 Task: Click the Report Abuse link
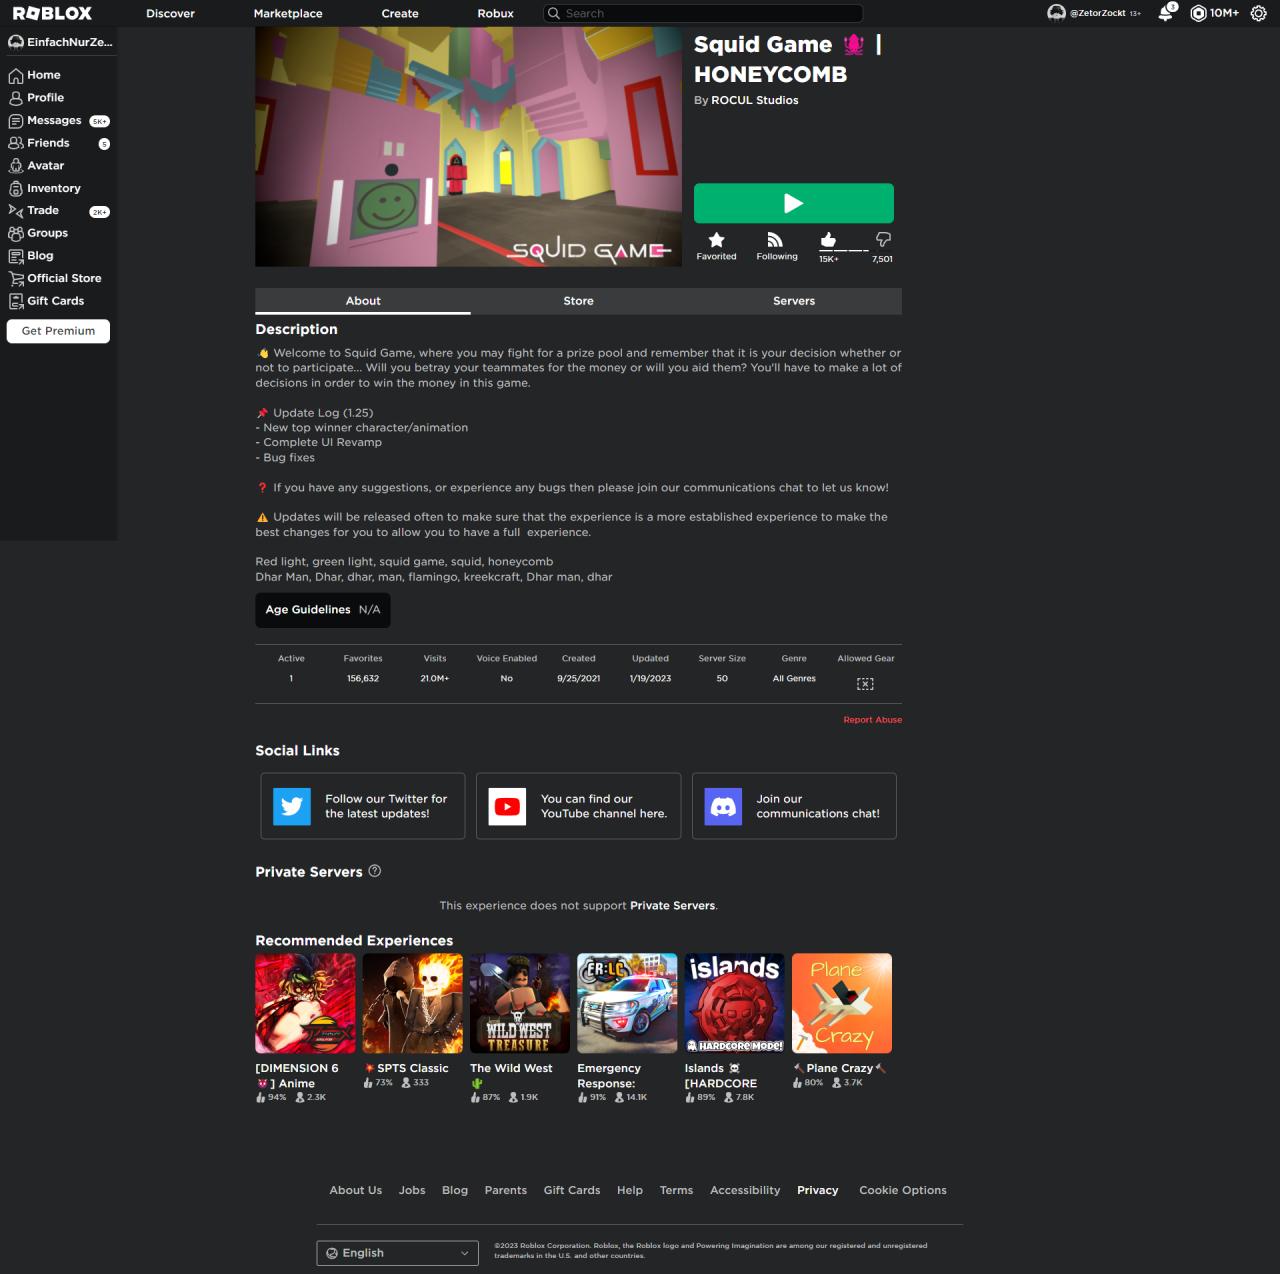872,720
